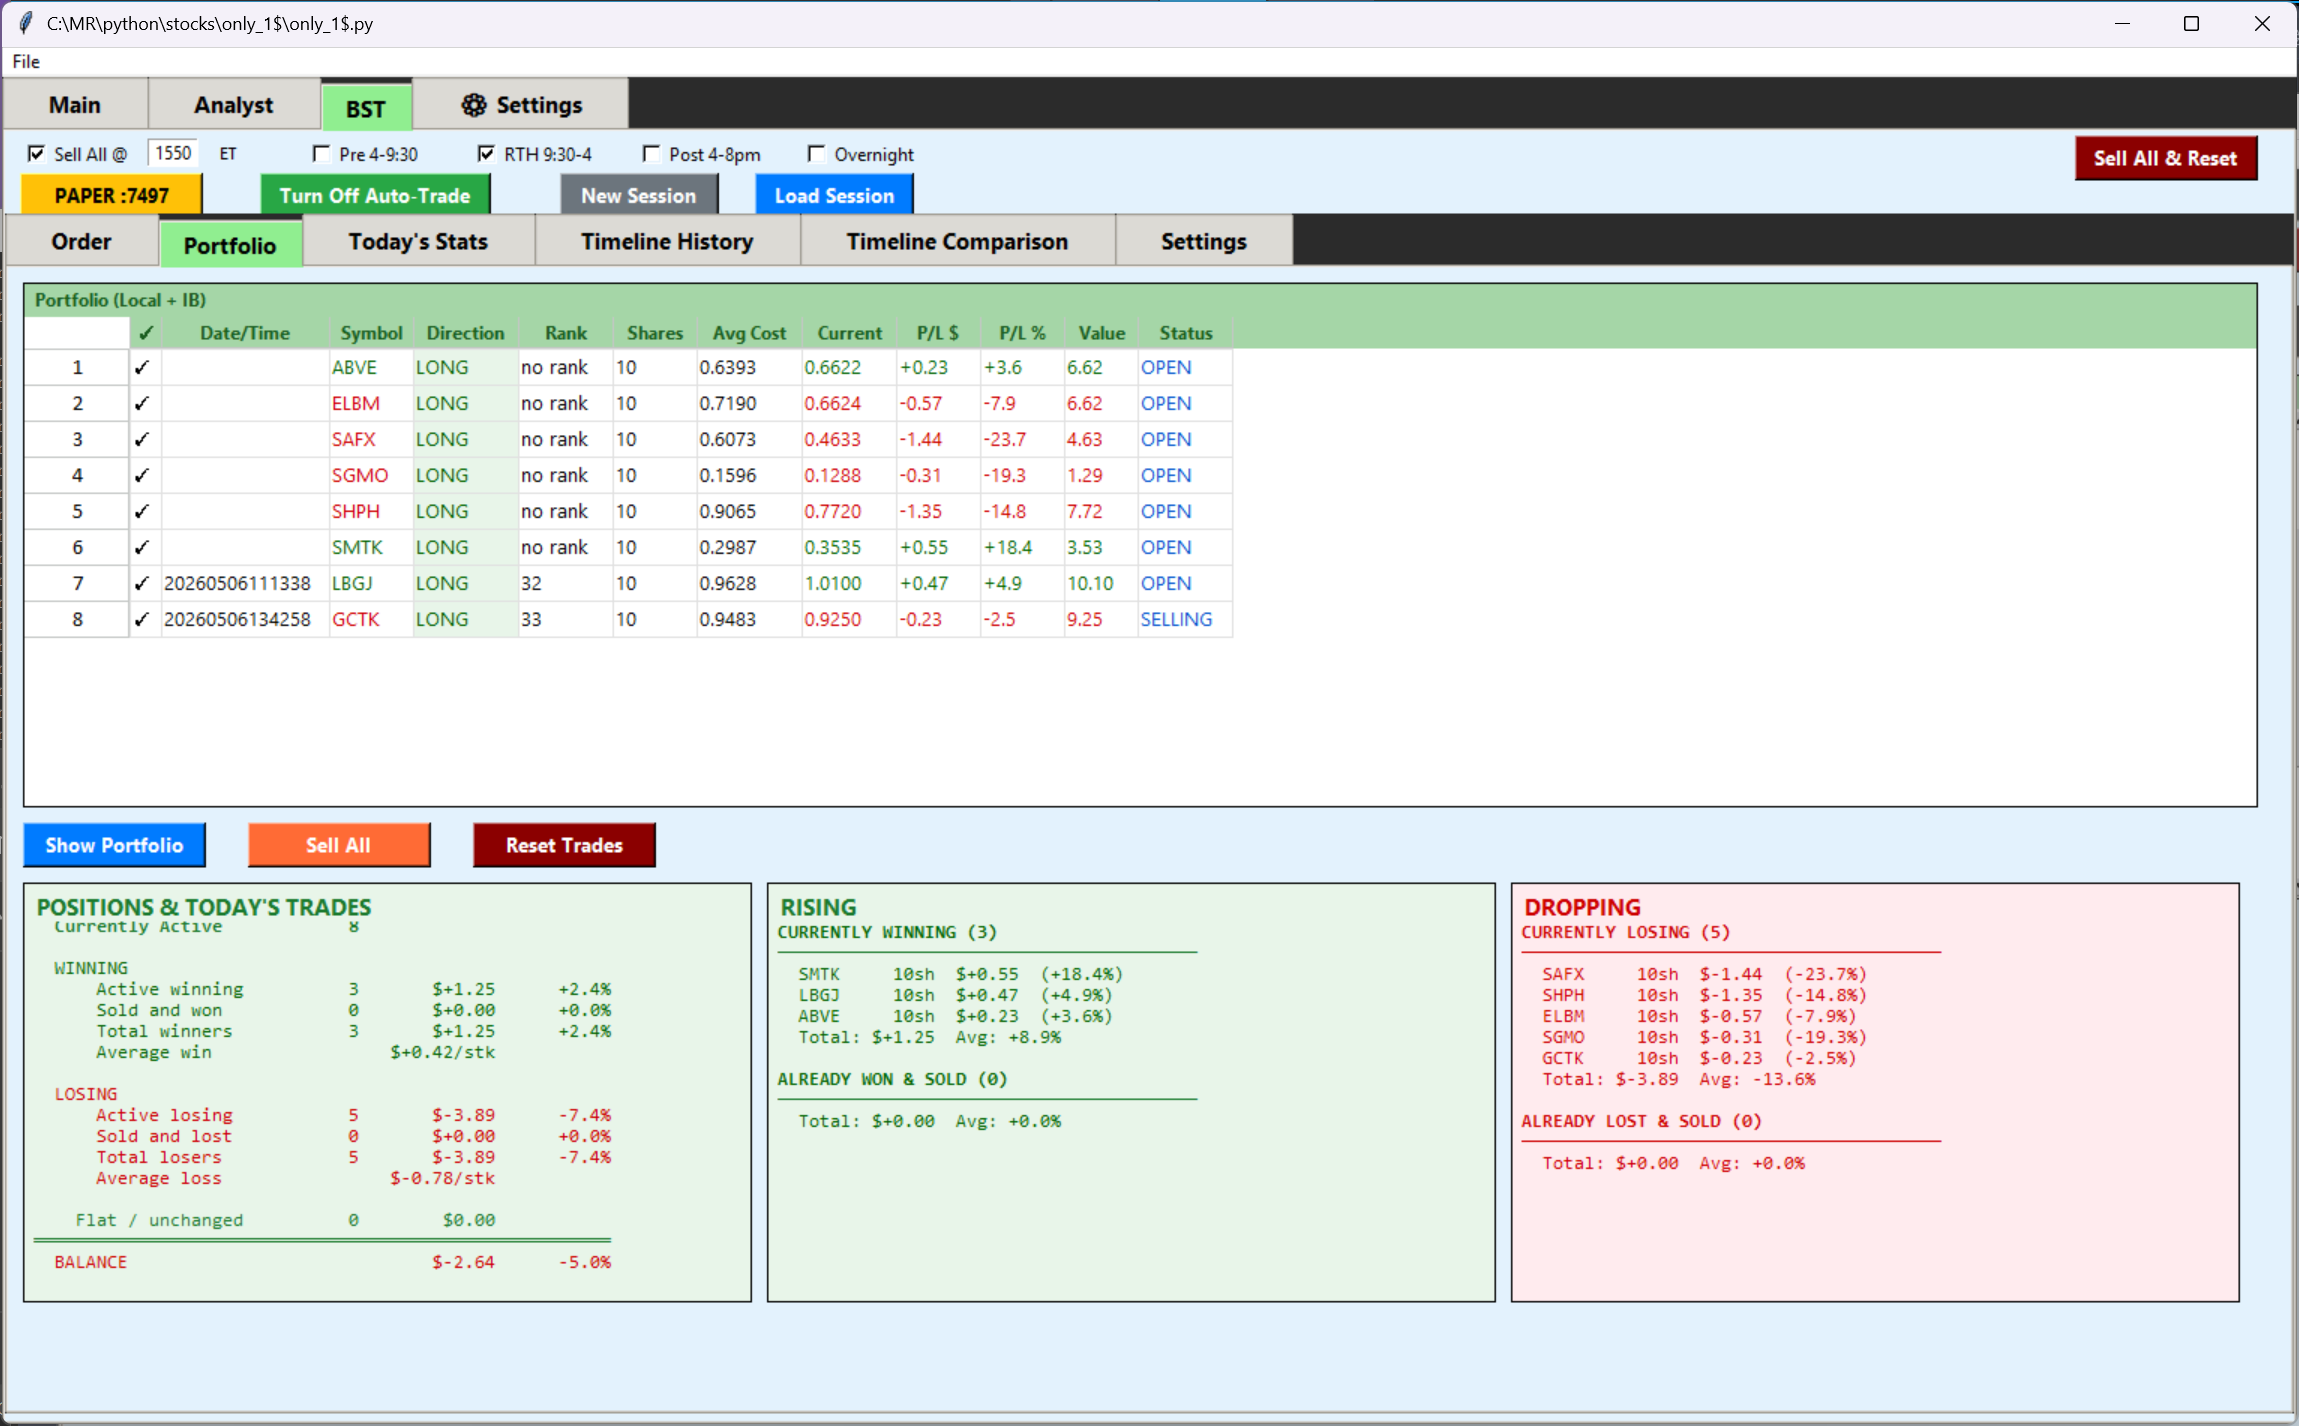
Task: Select the Portfolio sub-tab
Action: click(230, 245)
